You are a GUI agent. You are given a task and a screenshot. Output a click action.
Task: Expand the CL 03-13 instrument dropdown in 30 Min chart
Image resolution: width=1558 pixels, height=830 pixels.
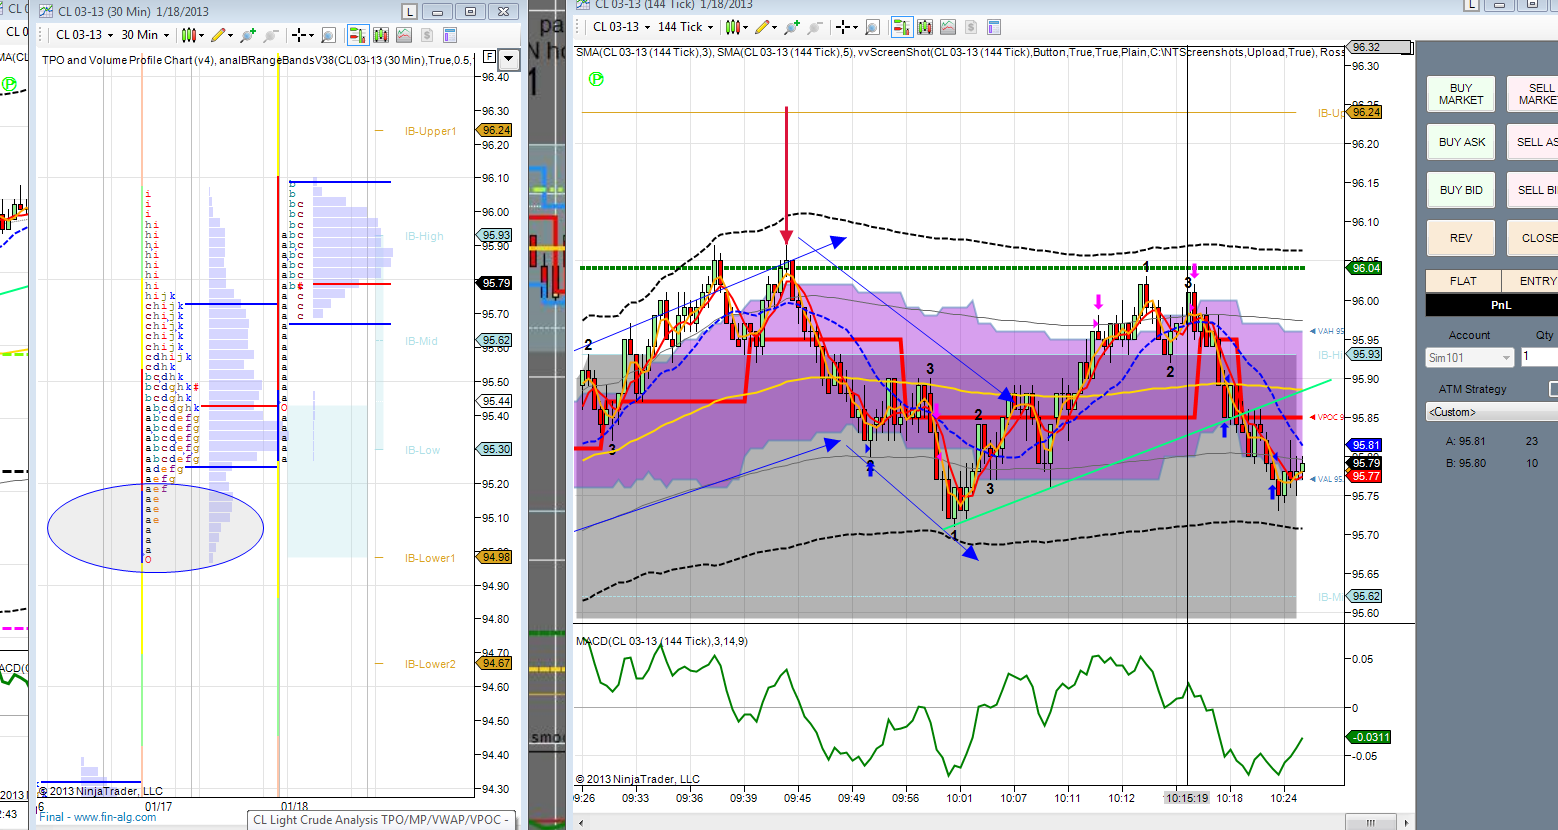85,35
